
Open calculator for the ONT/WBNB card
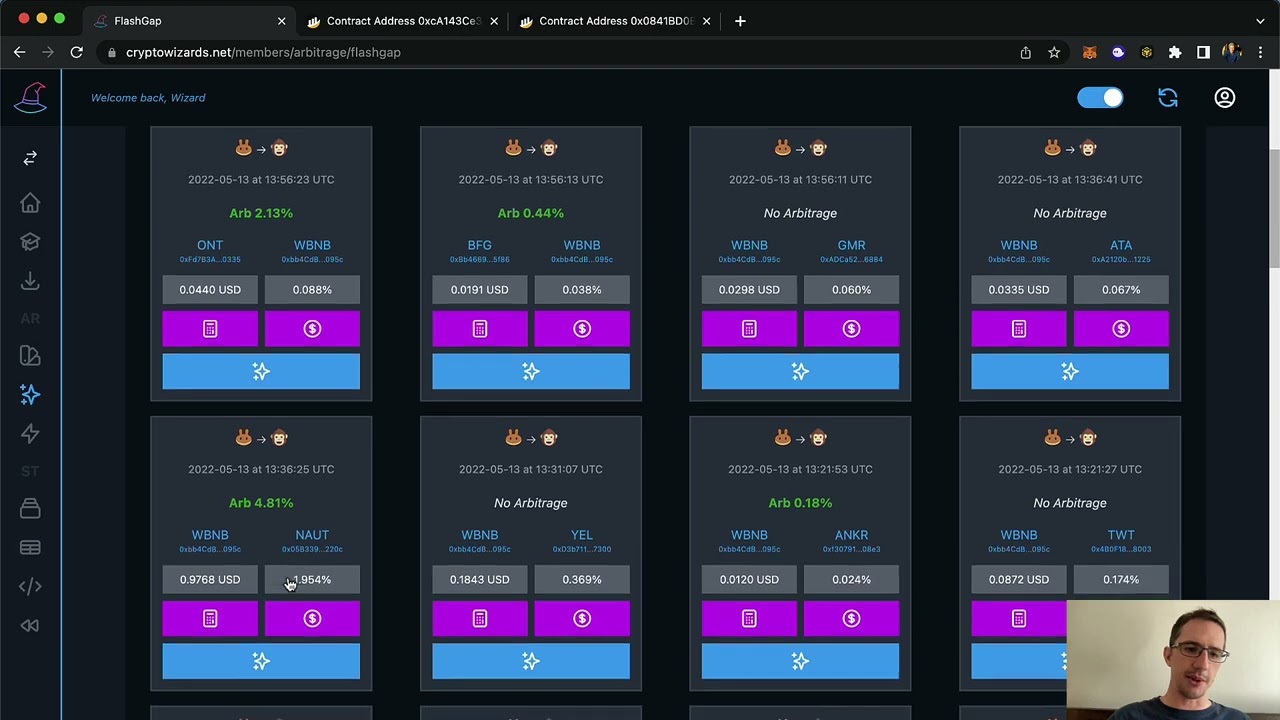pos(210,329)
